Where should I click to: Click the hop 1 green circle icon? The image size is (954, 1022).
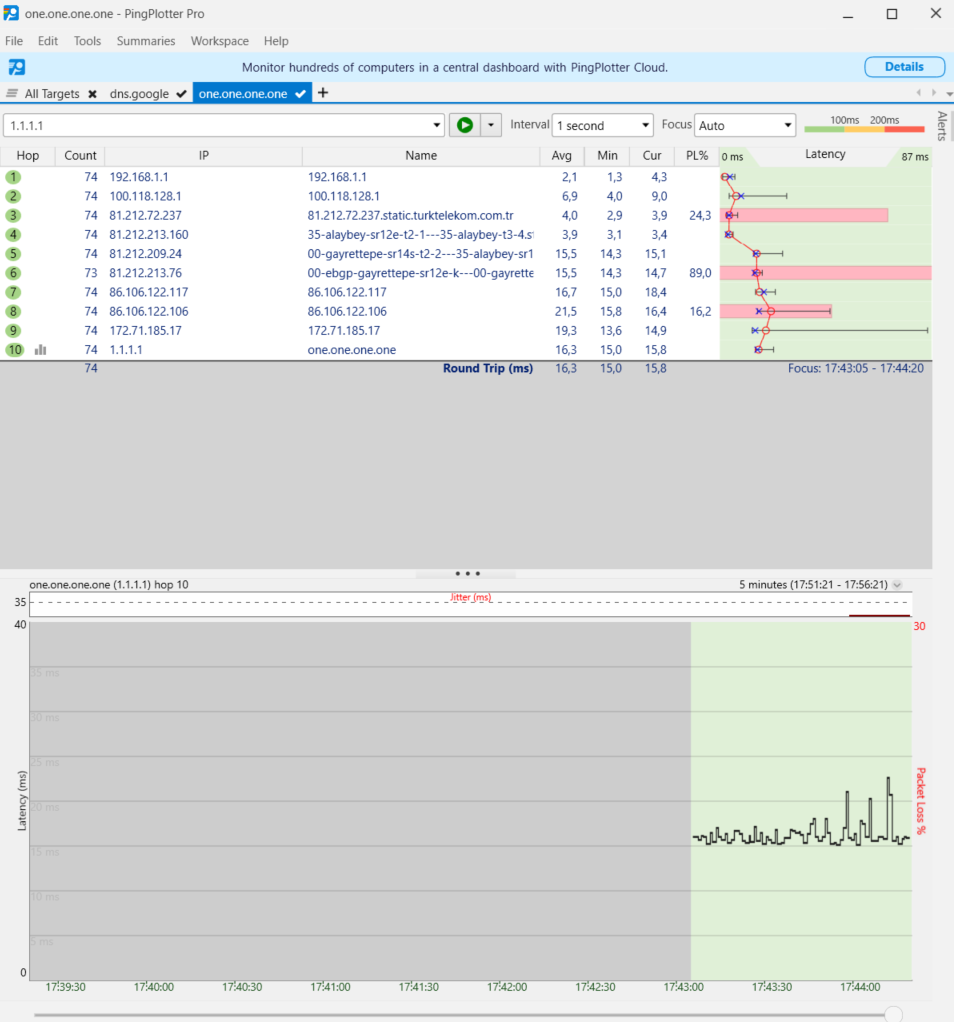(x=13, y=177)
